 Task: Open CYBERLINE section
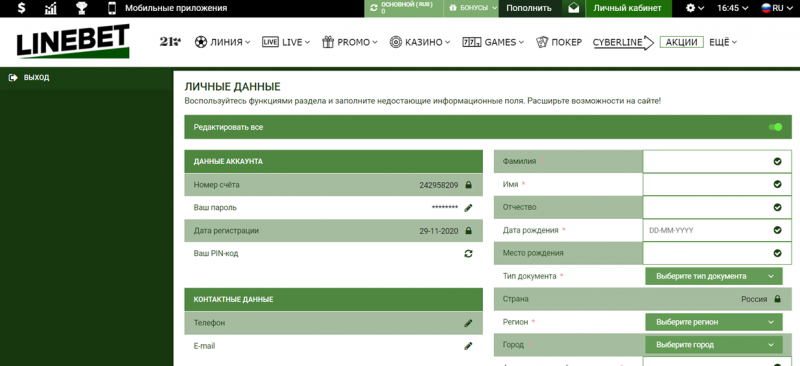tap(622, 42)
